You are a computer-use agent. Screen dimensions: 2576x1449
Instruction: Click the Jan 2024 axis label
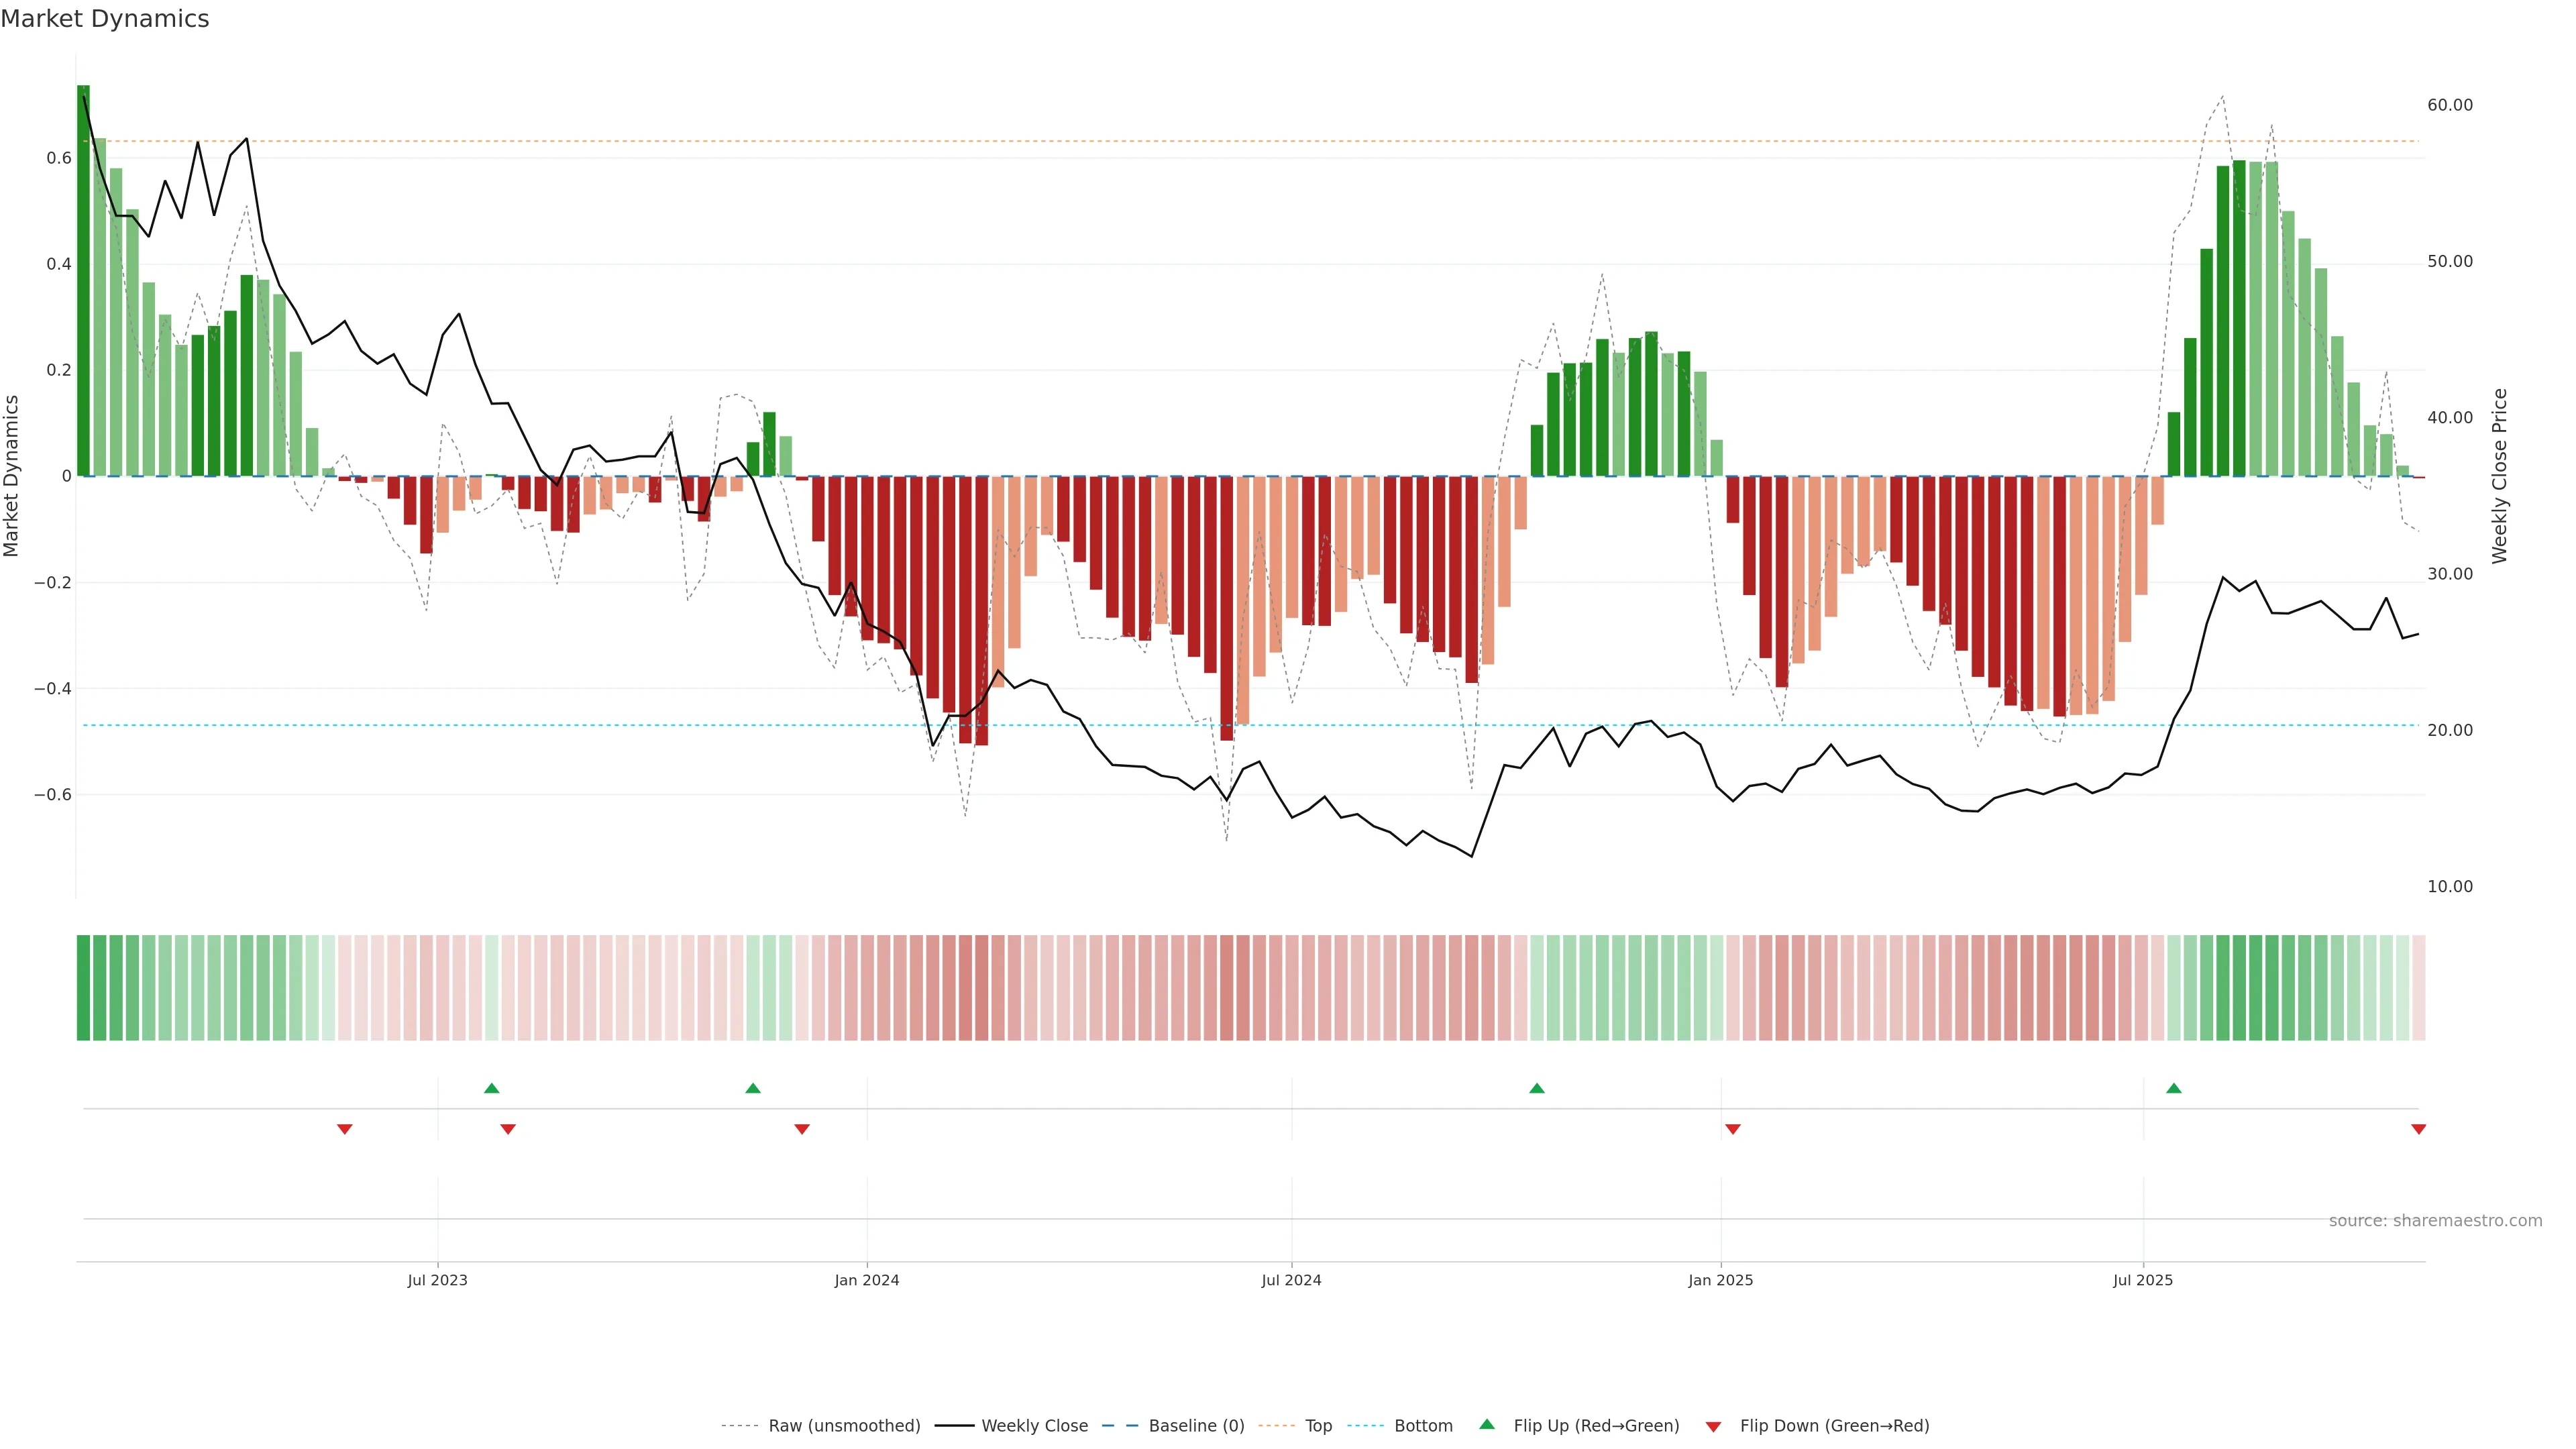(x=867, y=1280)
